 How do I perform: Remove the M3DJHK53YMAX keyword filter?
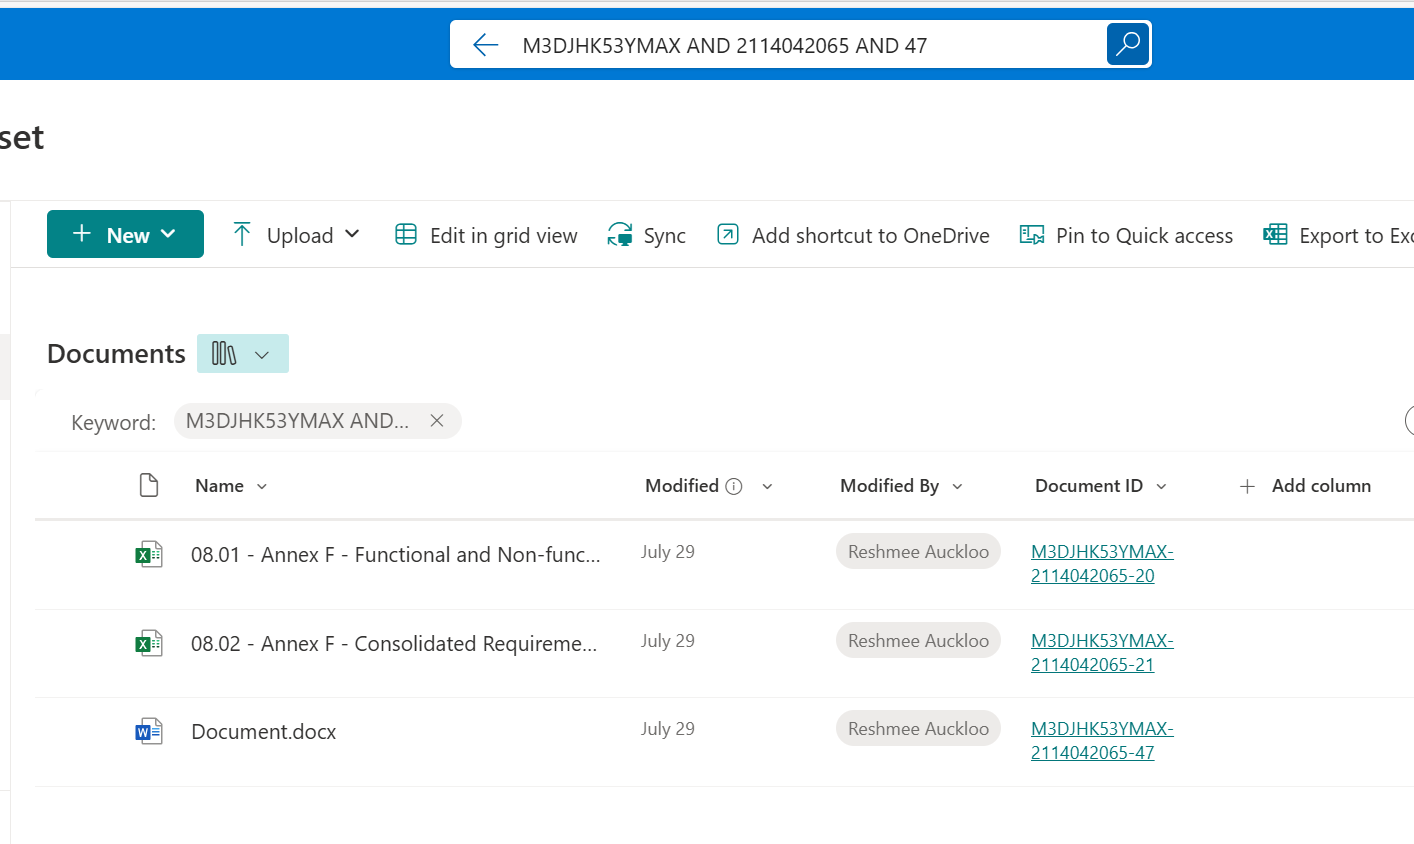(437, 421)
